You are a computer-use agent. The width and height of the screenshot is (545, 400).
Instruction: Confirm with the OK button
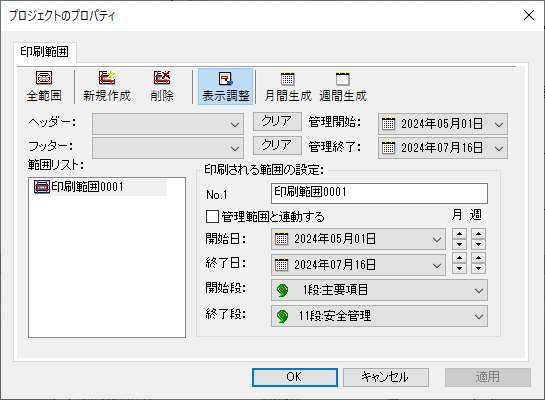(295, 377)
